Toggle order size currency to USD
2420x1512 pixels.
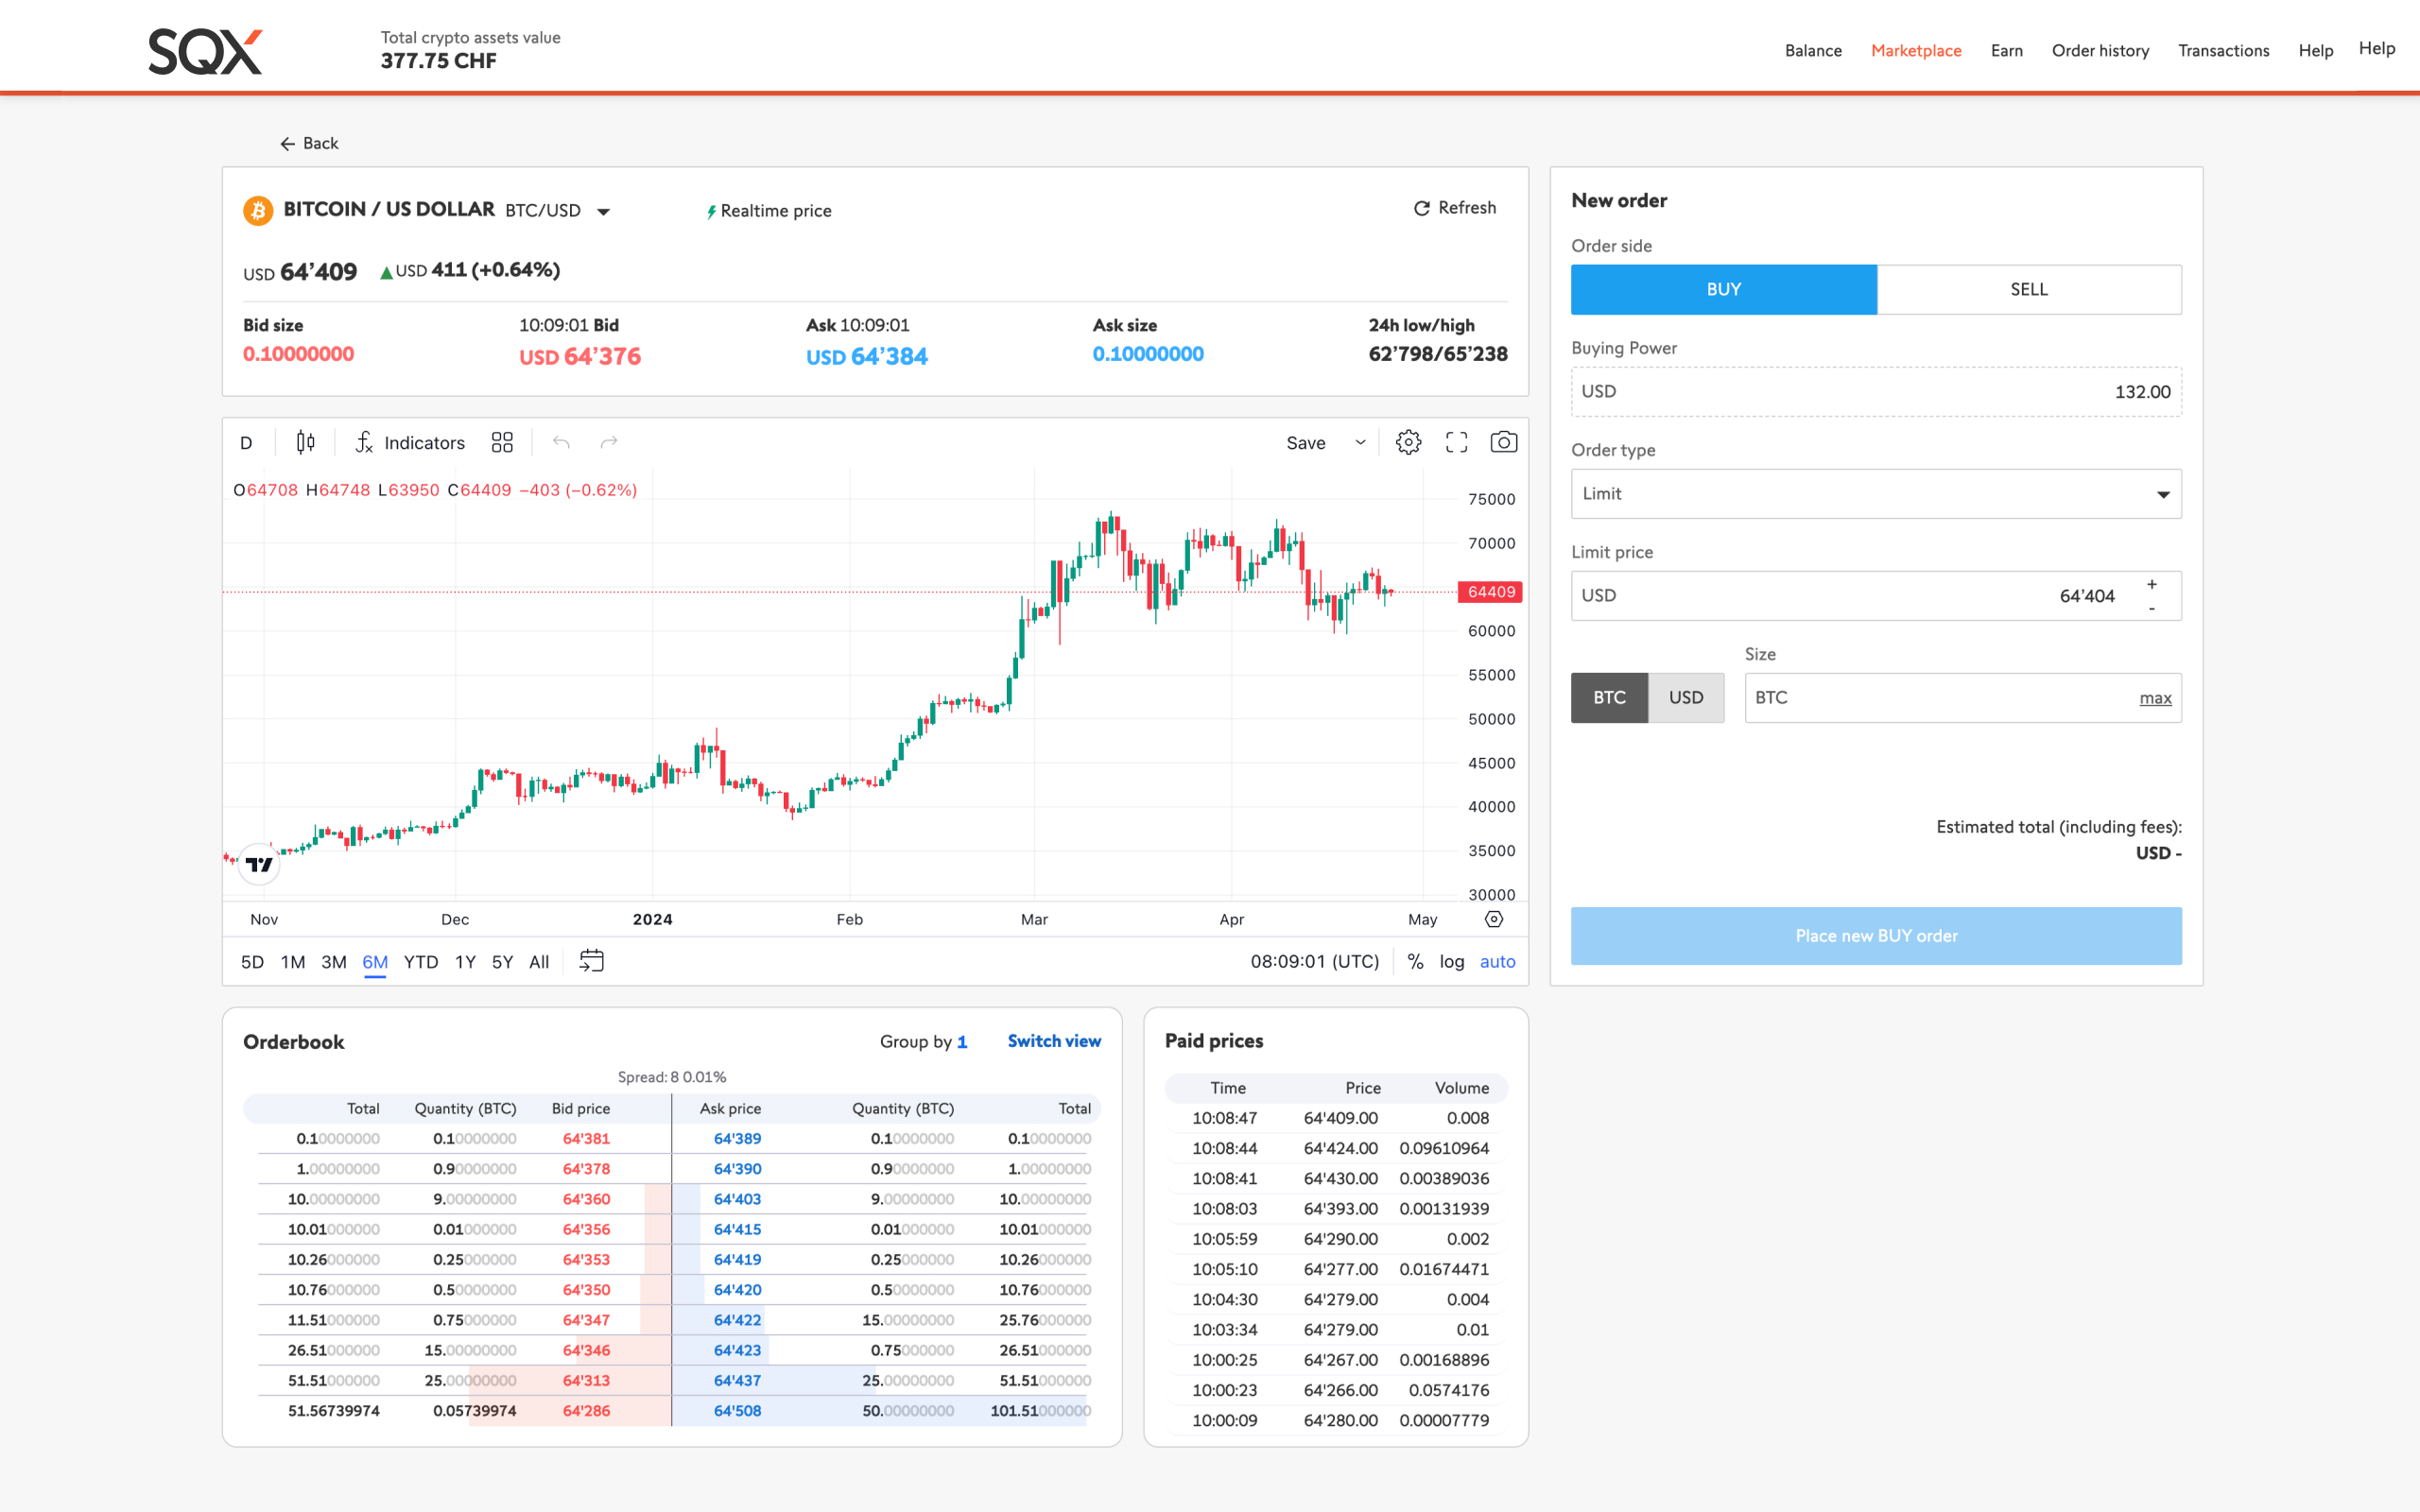pos(1686,697)
